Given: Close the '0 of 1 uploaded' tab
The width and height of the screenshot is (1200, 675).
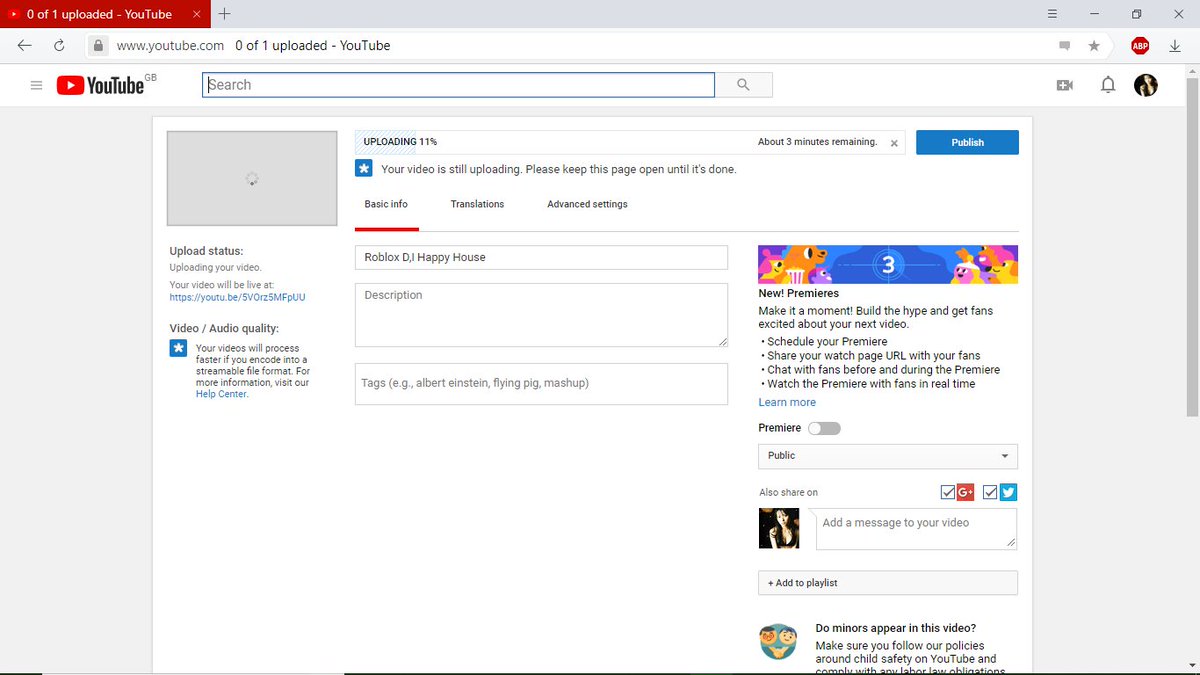Looking at the screenshot, I should coord(197,14).
